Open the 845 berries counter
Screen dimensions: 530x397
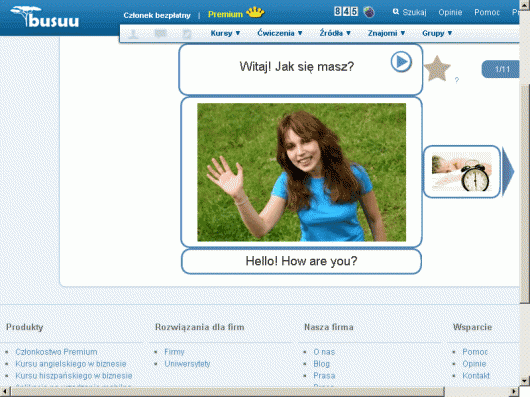pos(345,11)
